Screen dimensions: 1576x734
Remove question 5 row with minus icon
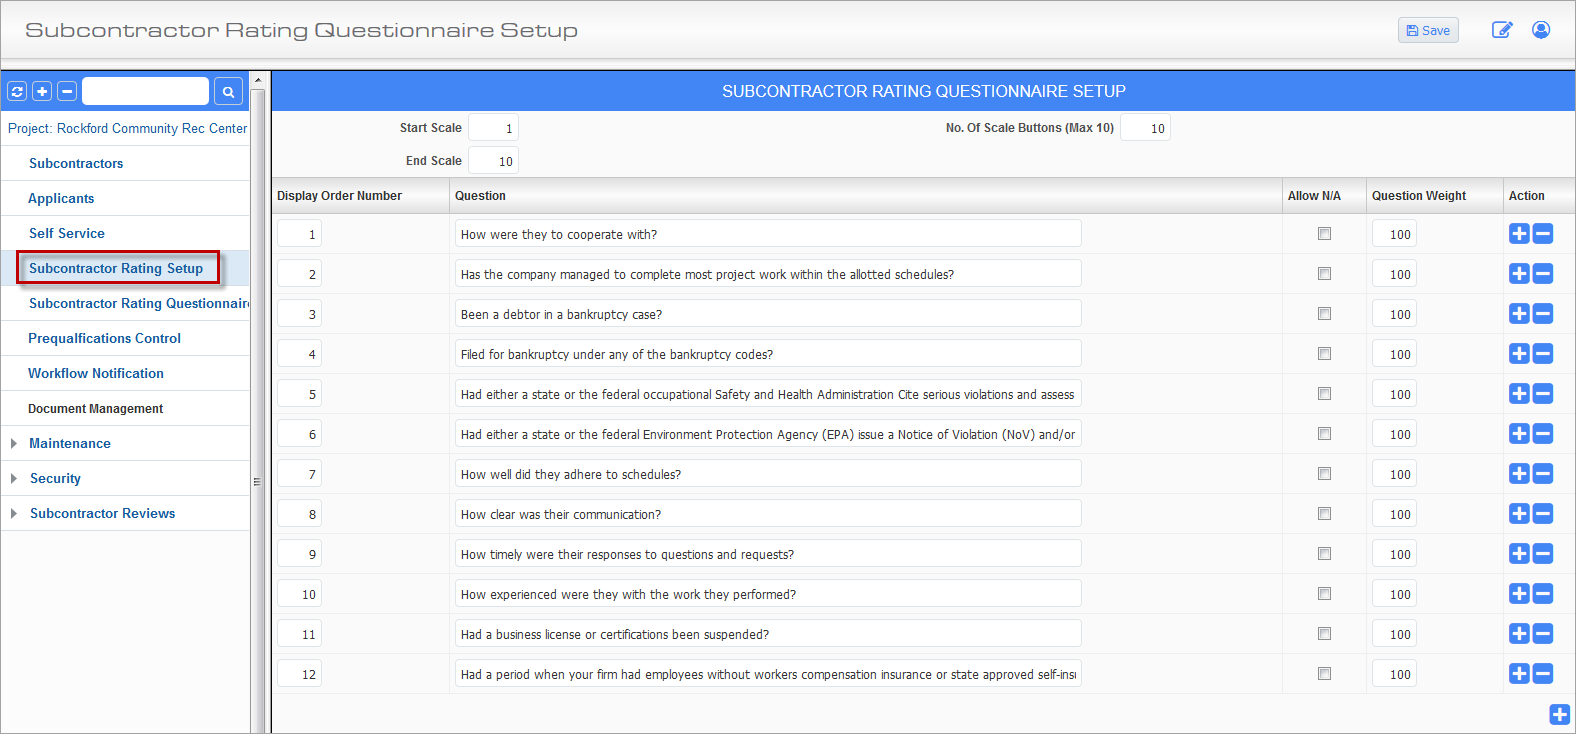1543,394
